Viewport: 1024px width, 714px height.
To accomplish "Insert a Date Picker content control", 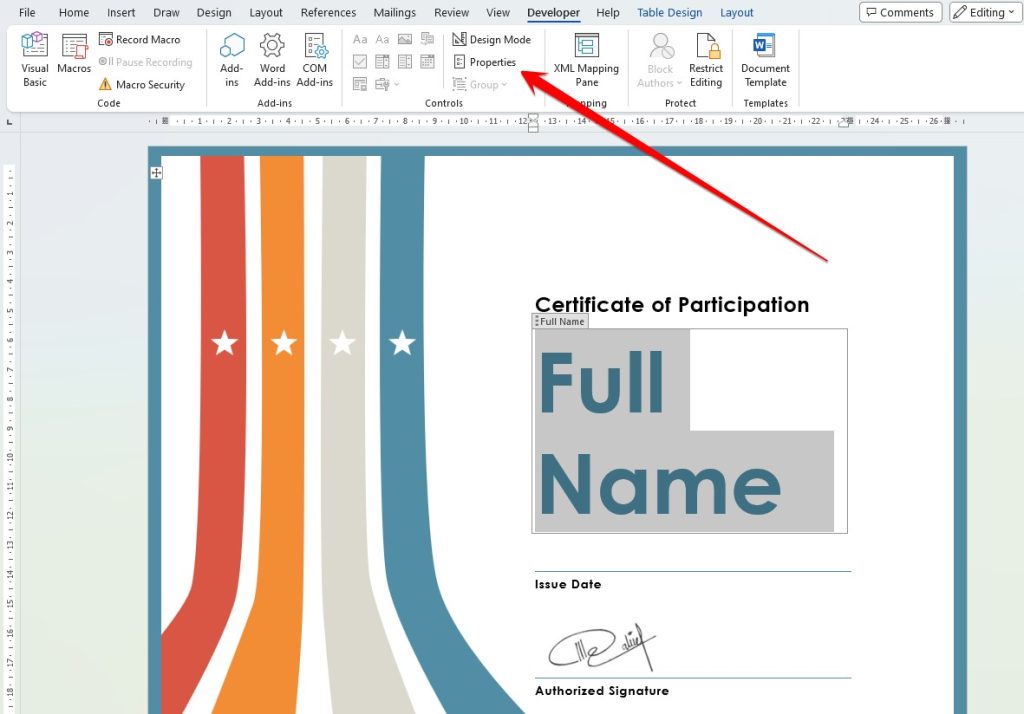I will (427, 61).
